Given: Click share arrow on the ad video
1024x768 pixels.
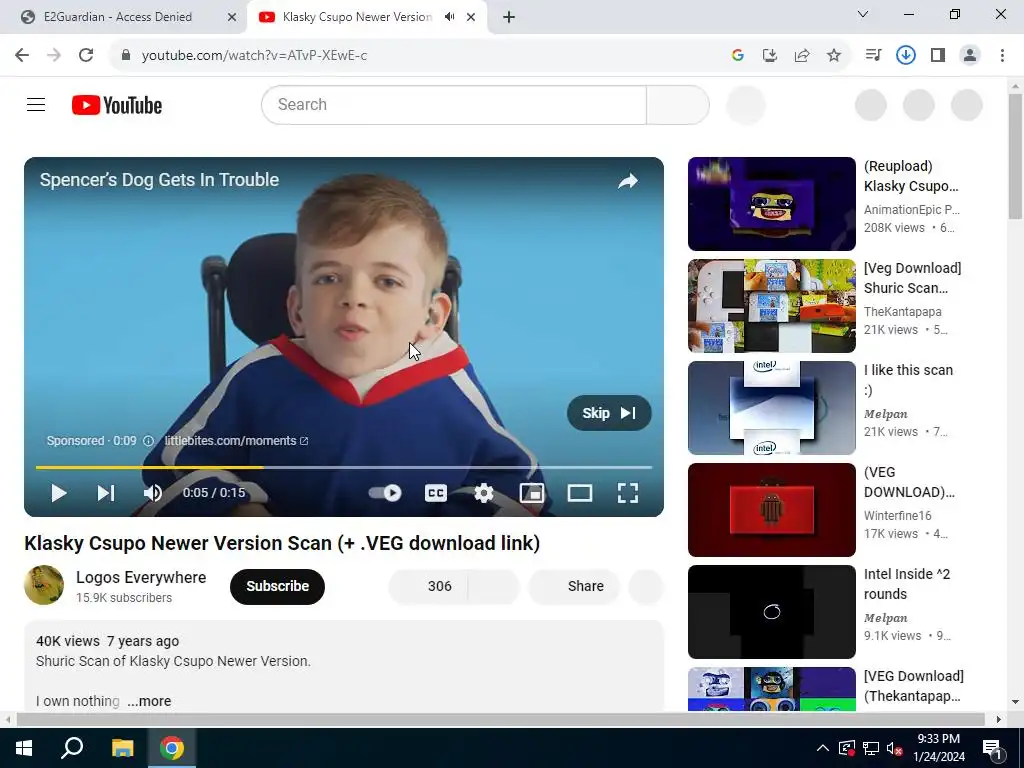Looking at the screenshot, I should 628,181.
